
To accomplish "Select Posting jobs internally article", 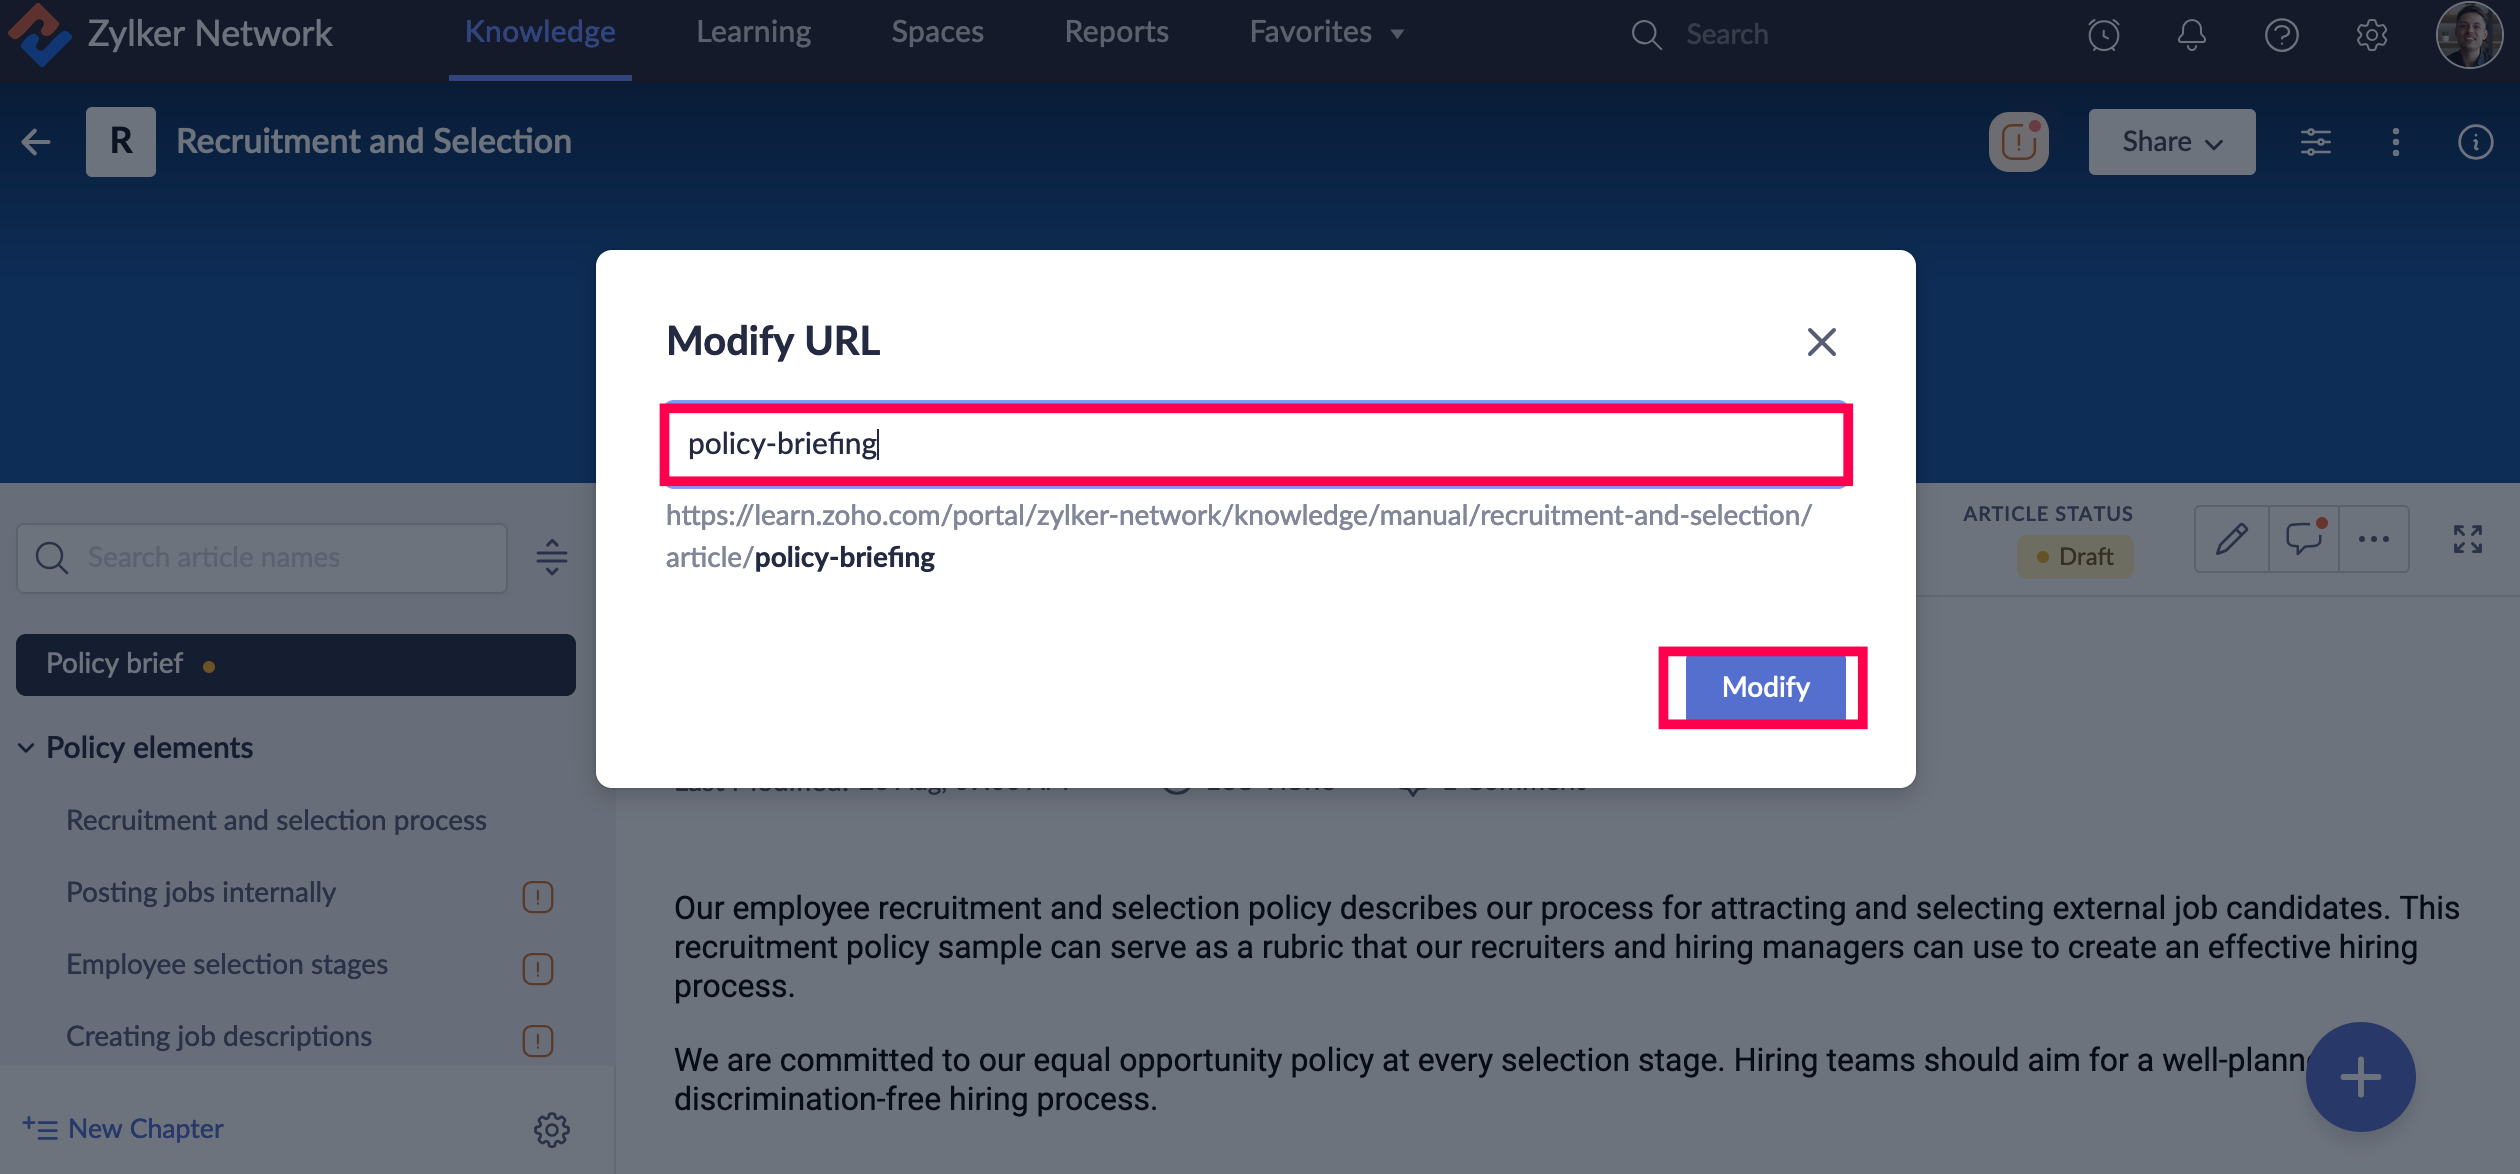I will point(201,892).
